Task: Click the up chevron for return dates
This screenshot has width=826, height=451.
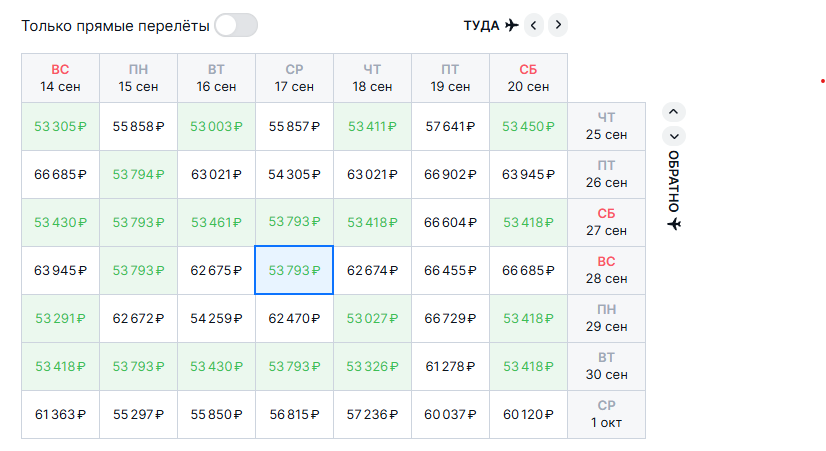Action: pos(674,112)
